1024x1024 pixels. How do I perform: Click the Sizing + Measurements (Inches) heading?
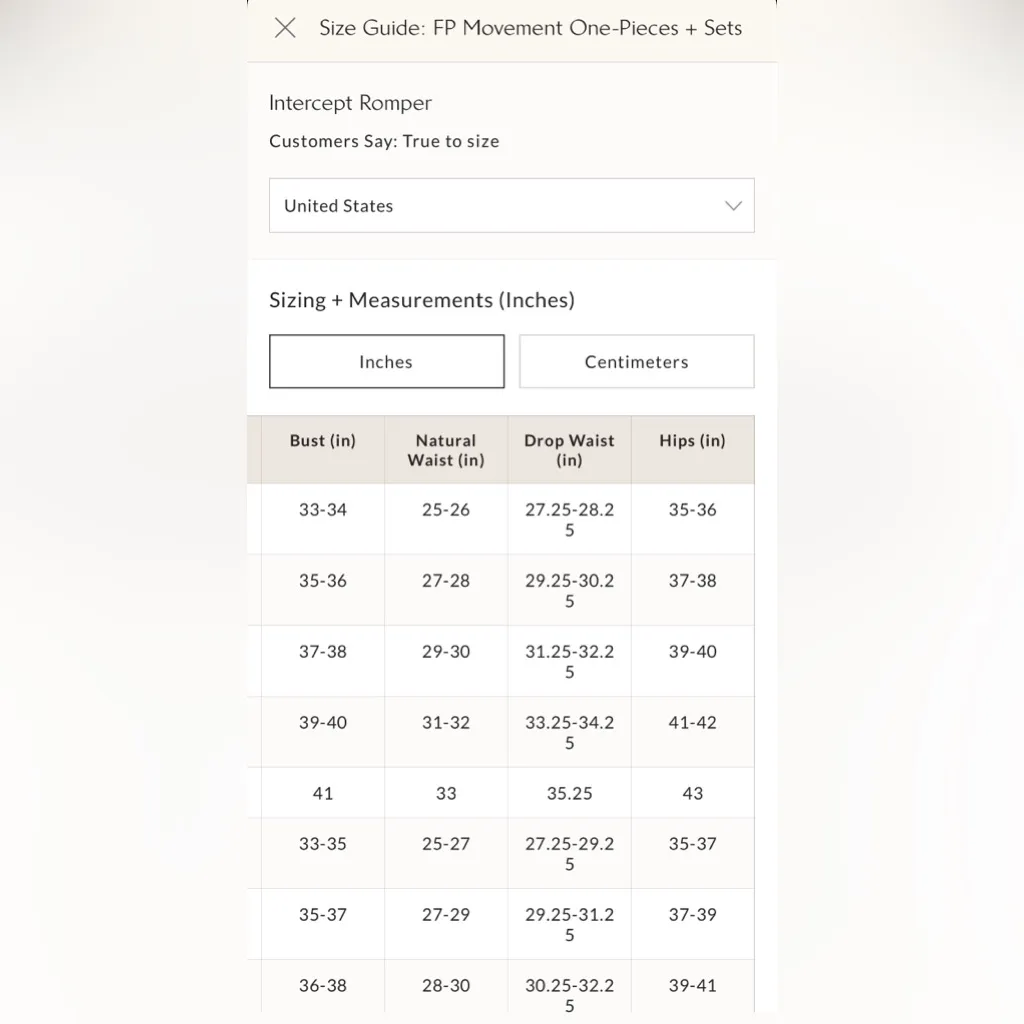pyautogui.click(x=421, y=300)
